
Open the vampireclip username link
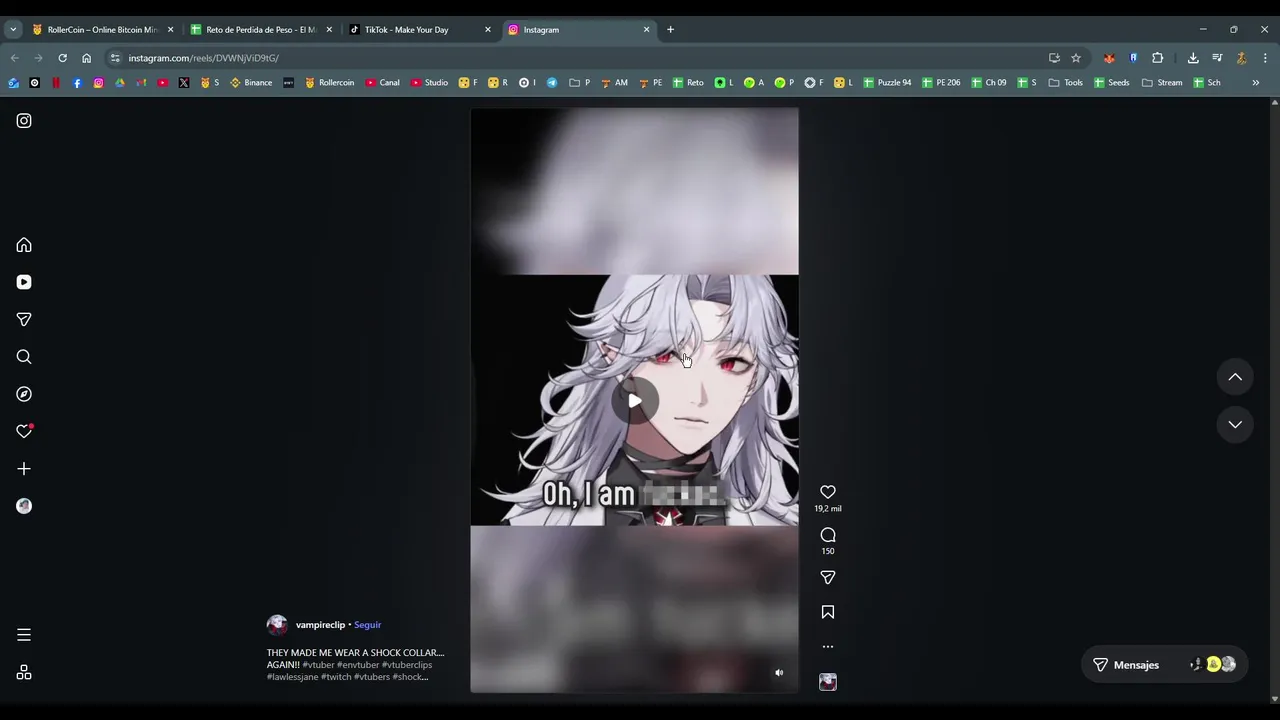320,625
